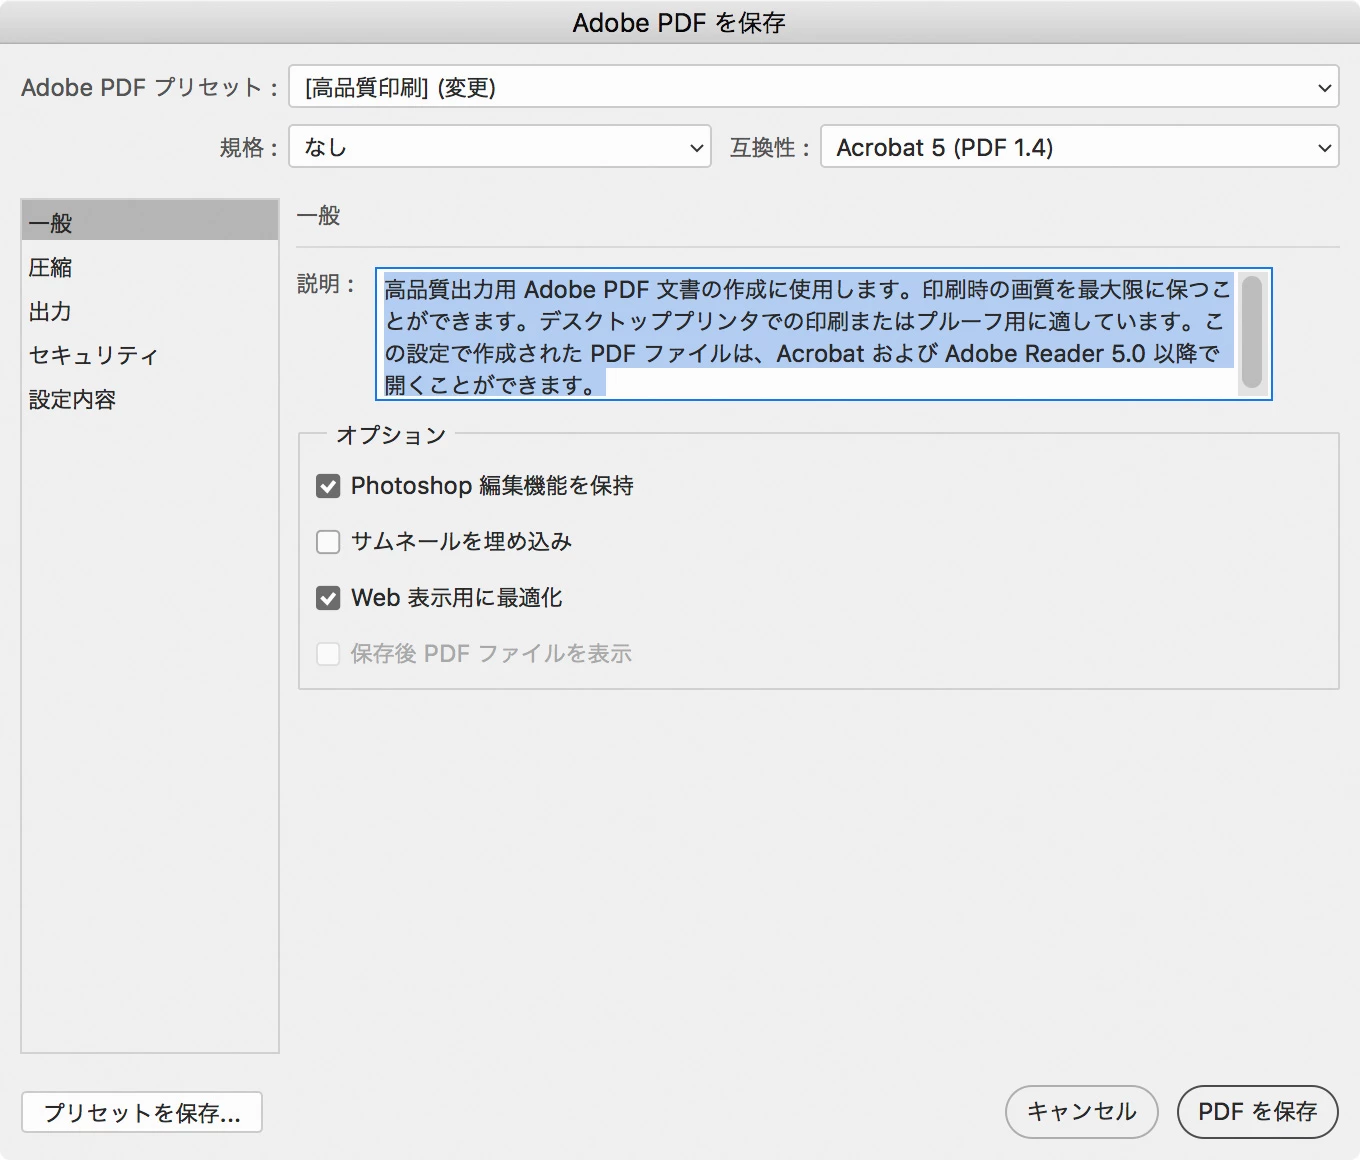This screenshot has height=1160, width=1360.
Task: Click the description box scrollbar thumb
Action: click(1251, 332)
